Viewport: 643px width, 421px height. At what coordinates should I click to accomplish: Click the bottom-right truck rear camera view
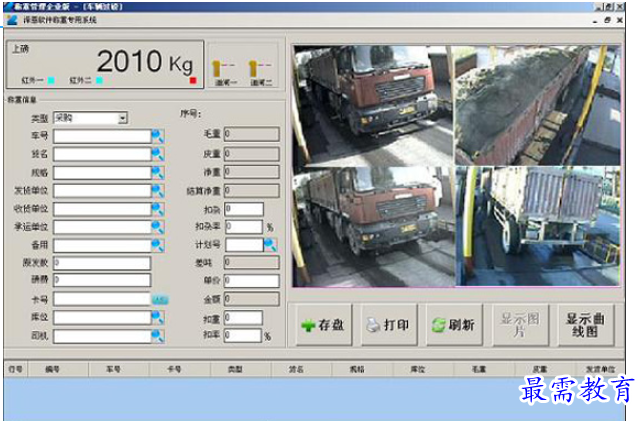pos(538,226)
